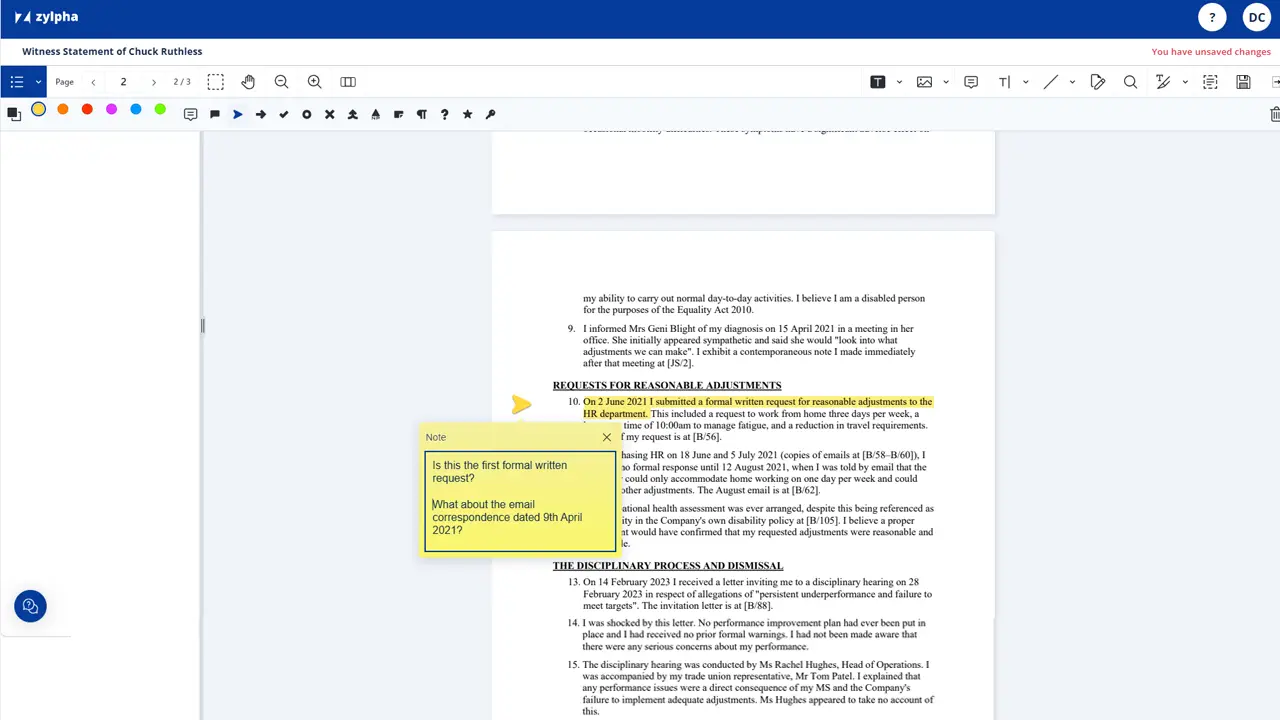Click 'THE DISCIPLINARY PROCESS AND DISMISSAL' heading
Screen dimensions: 1280x720
668,566
